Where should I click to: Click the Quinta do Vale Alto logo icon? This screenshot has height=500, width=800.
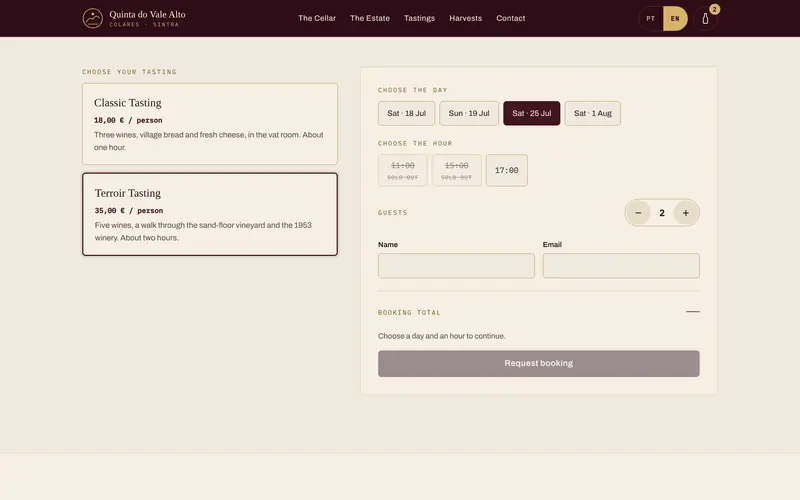pyautogui.click(x=92, y=18)
